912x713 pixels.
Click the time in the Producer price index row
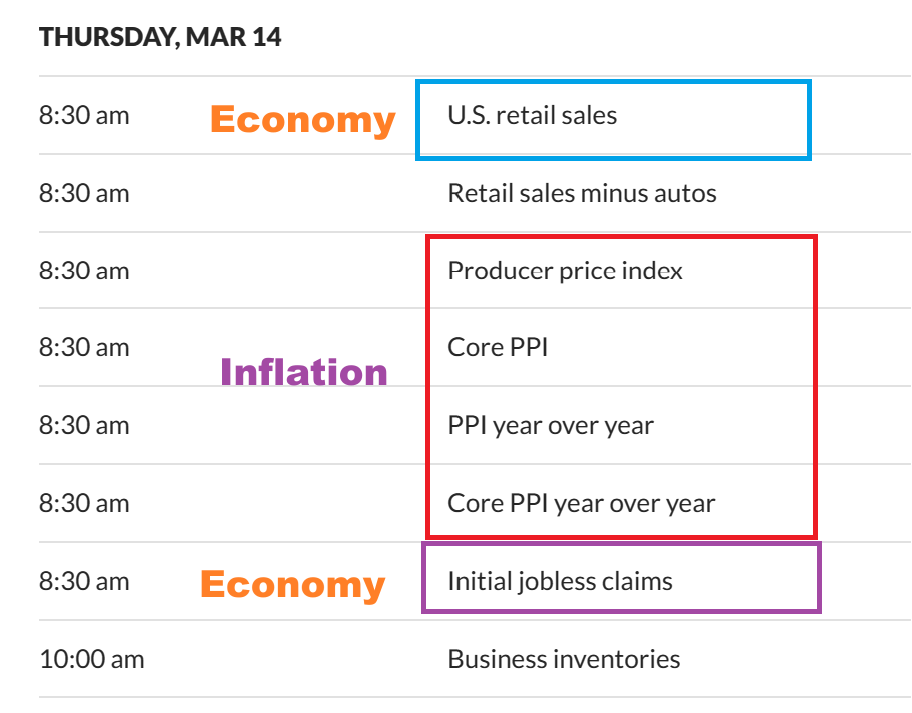84,271
